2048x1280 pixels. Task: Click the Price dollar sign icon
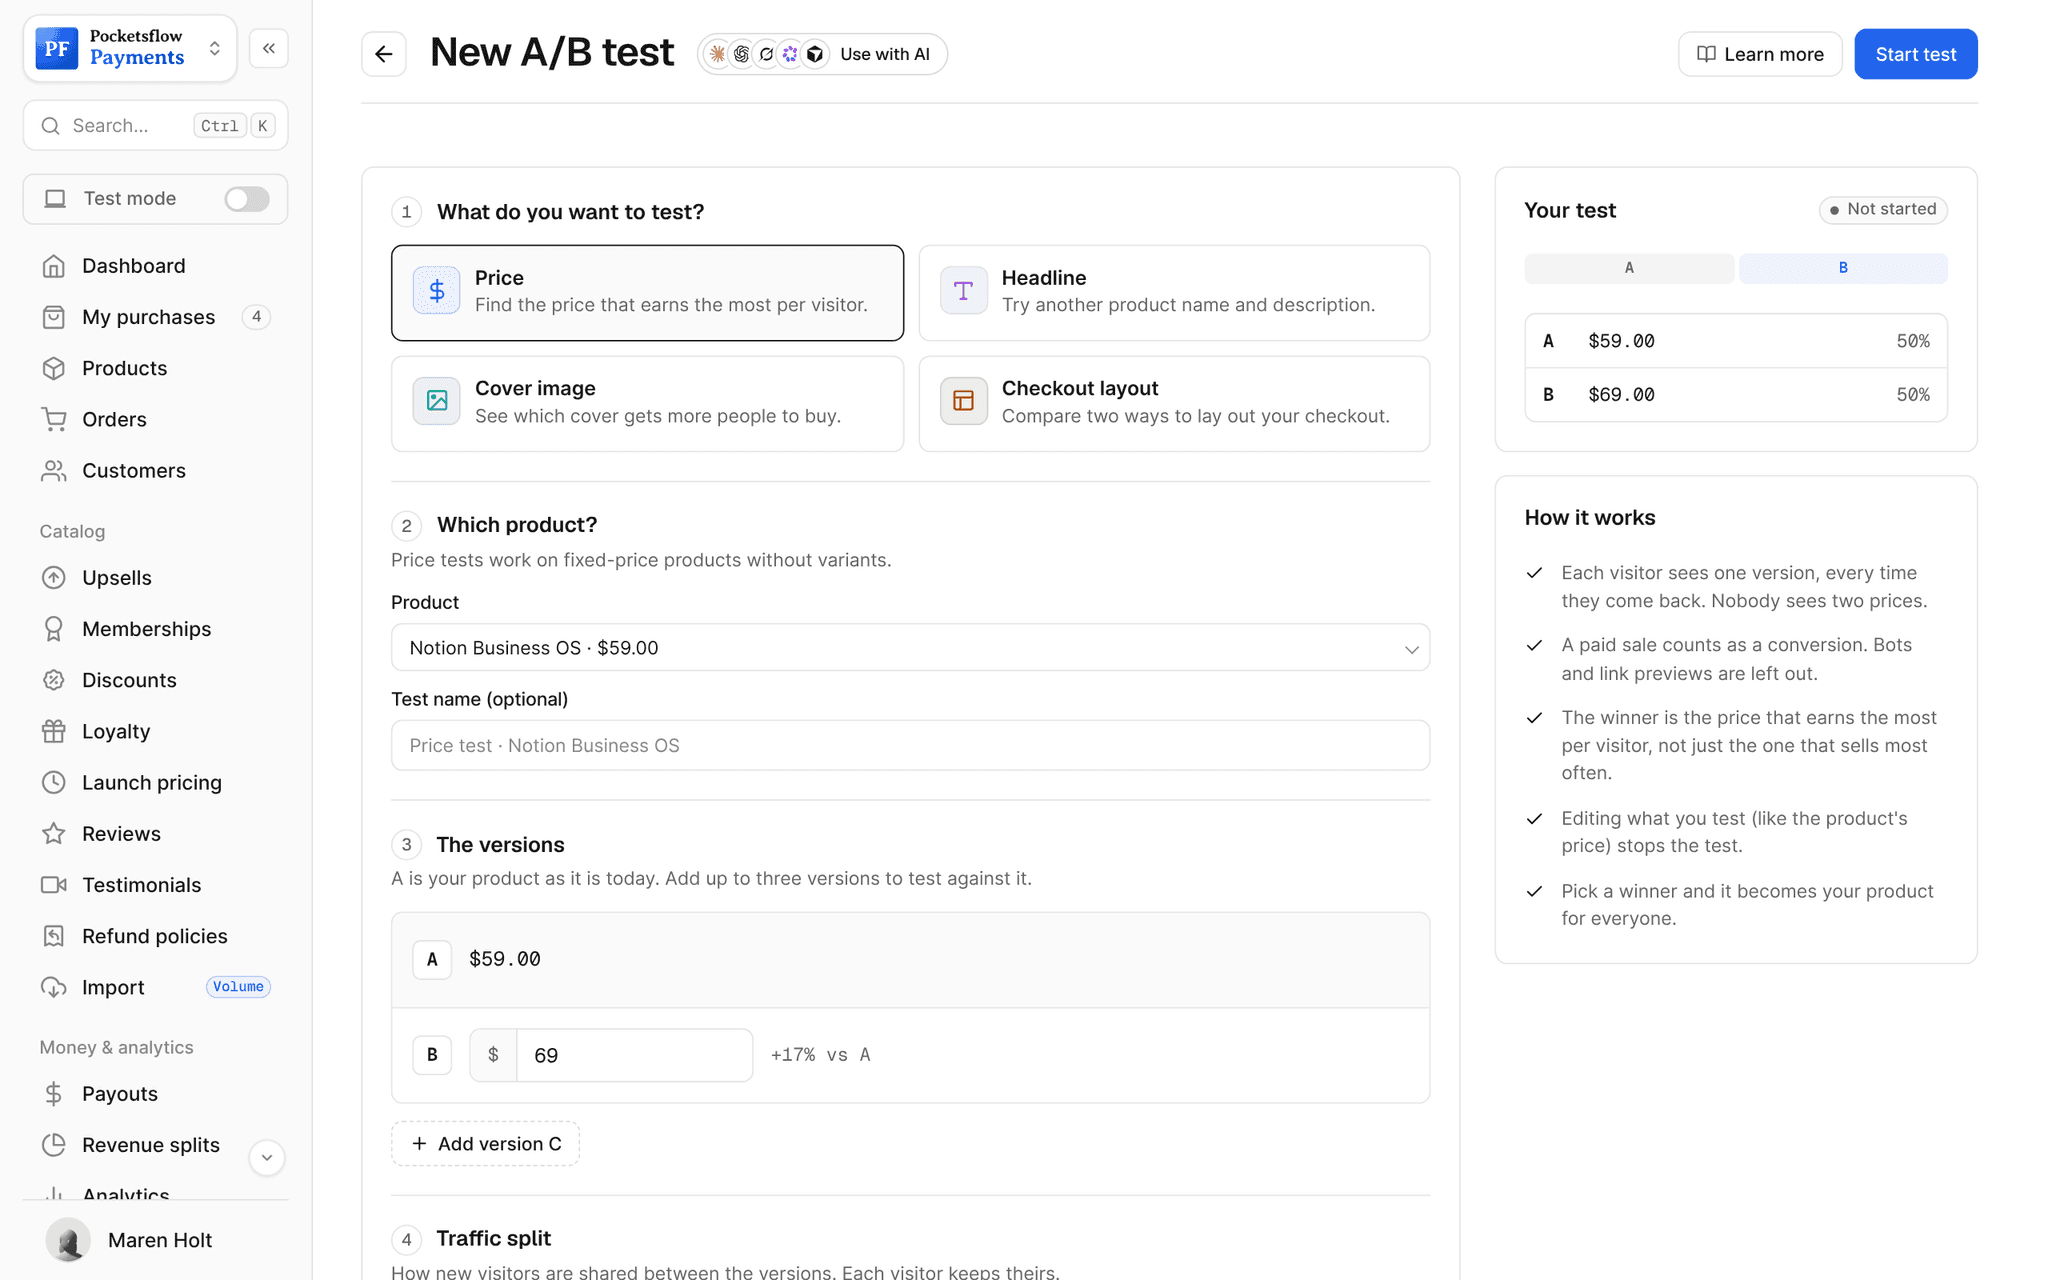click(x=437, y=291)
